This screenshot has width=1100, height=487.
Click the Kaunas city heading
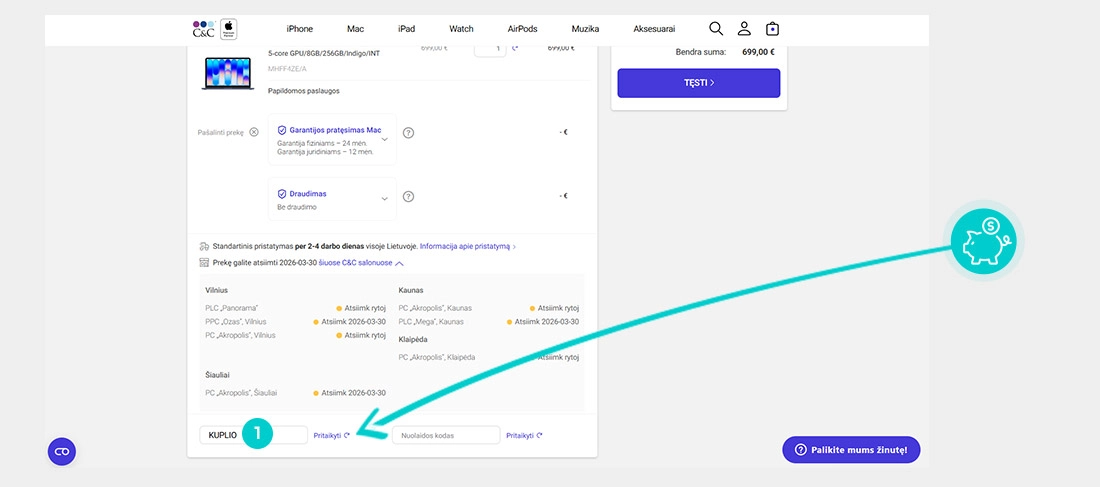click(x=411, y=290)
